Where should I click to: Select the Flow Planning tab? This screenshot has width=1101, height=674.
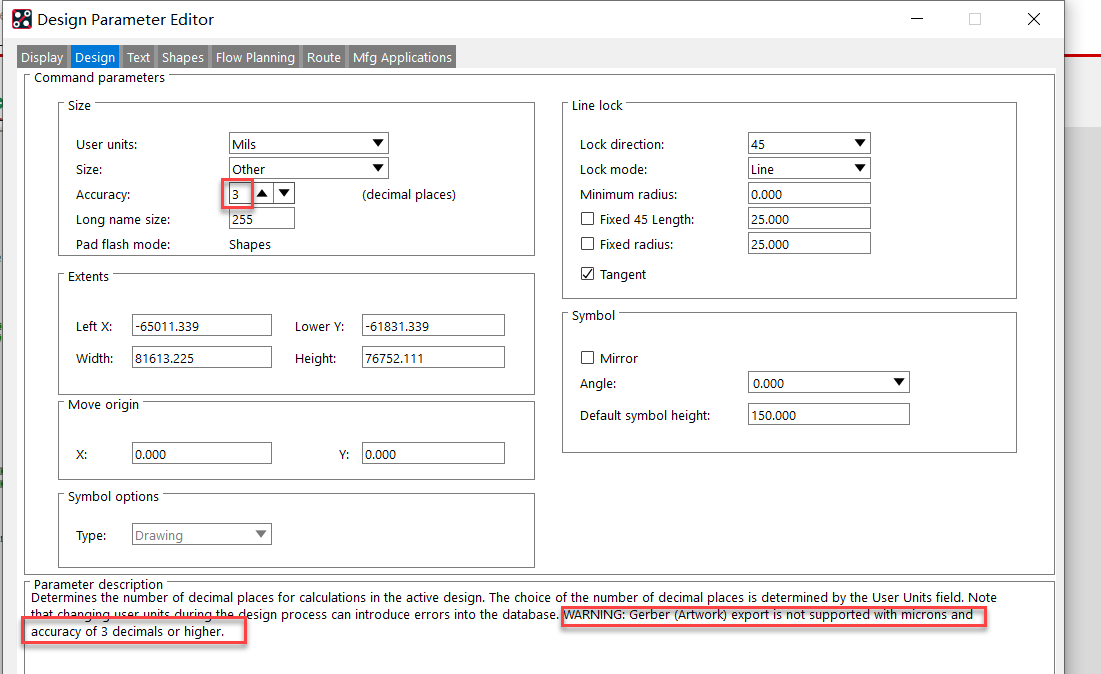[255, 58]
